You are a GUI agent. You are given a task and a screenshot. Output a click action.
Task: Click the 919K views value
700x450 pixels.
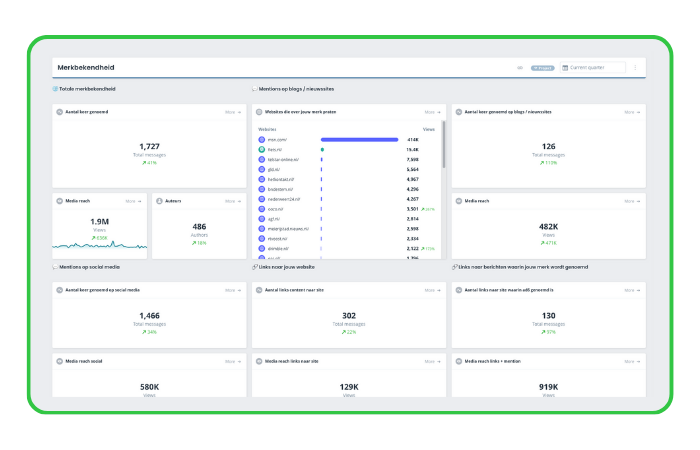click(x=548, y=387)
